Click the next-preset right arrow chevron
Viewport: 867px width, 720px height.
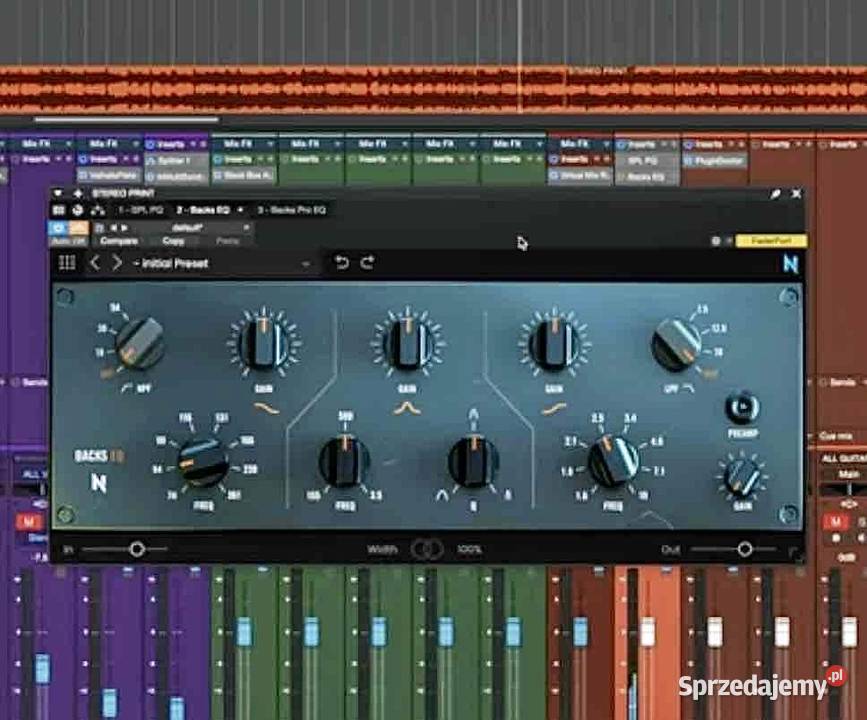(x=114, y=262)
